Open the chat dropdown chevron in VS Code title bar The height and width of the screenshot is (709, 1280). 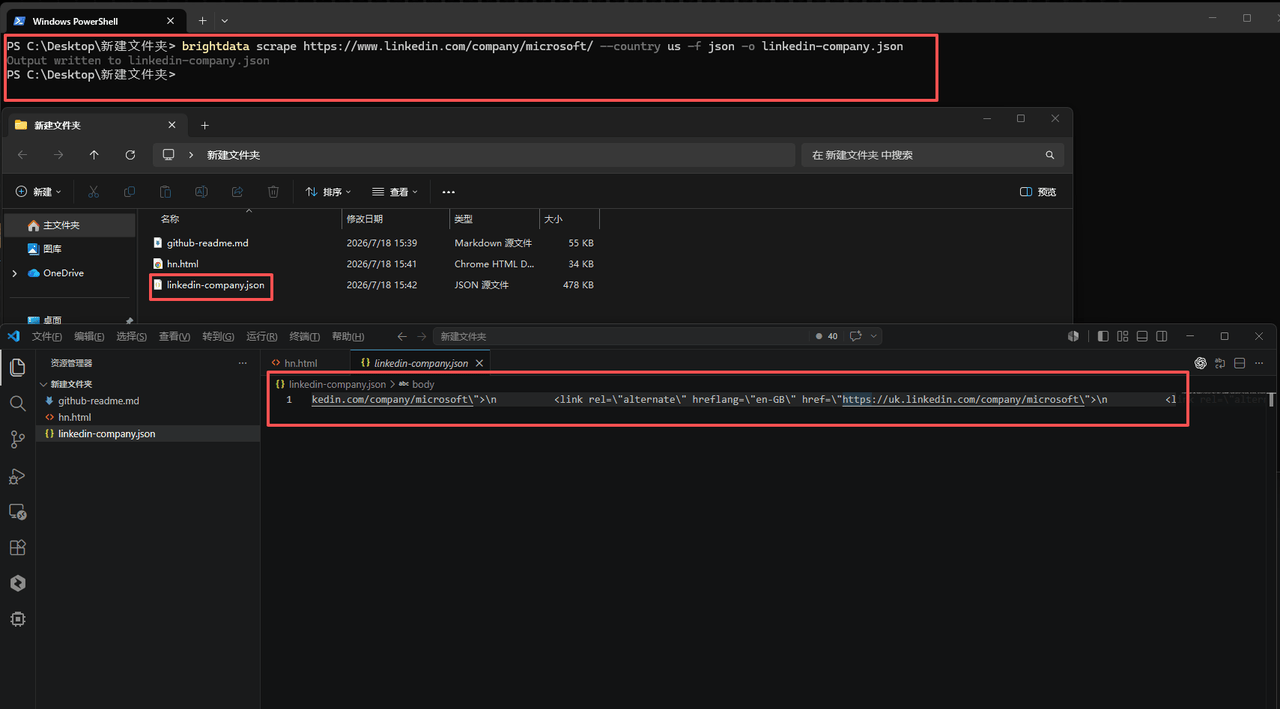pos(874,336)
